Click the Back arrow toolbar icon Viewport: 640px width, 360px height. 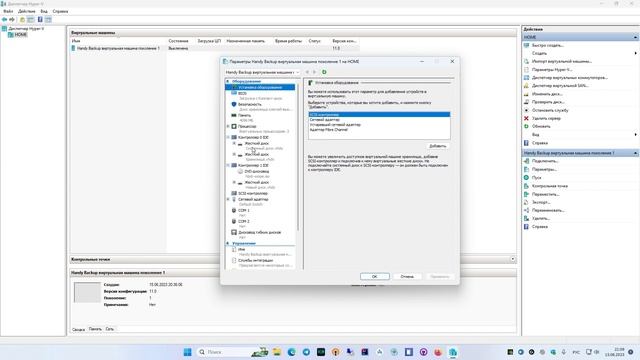coord(4,20)
